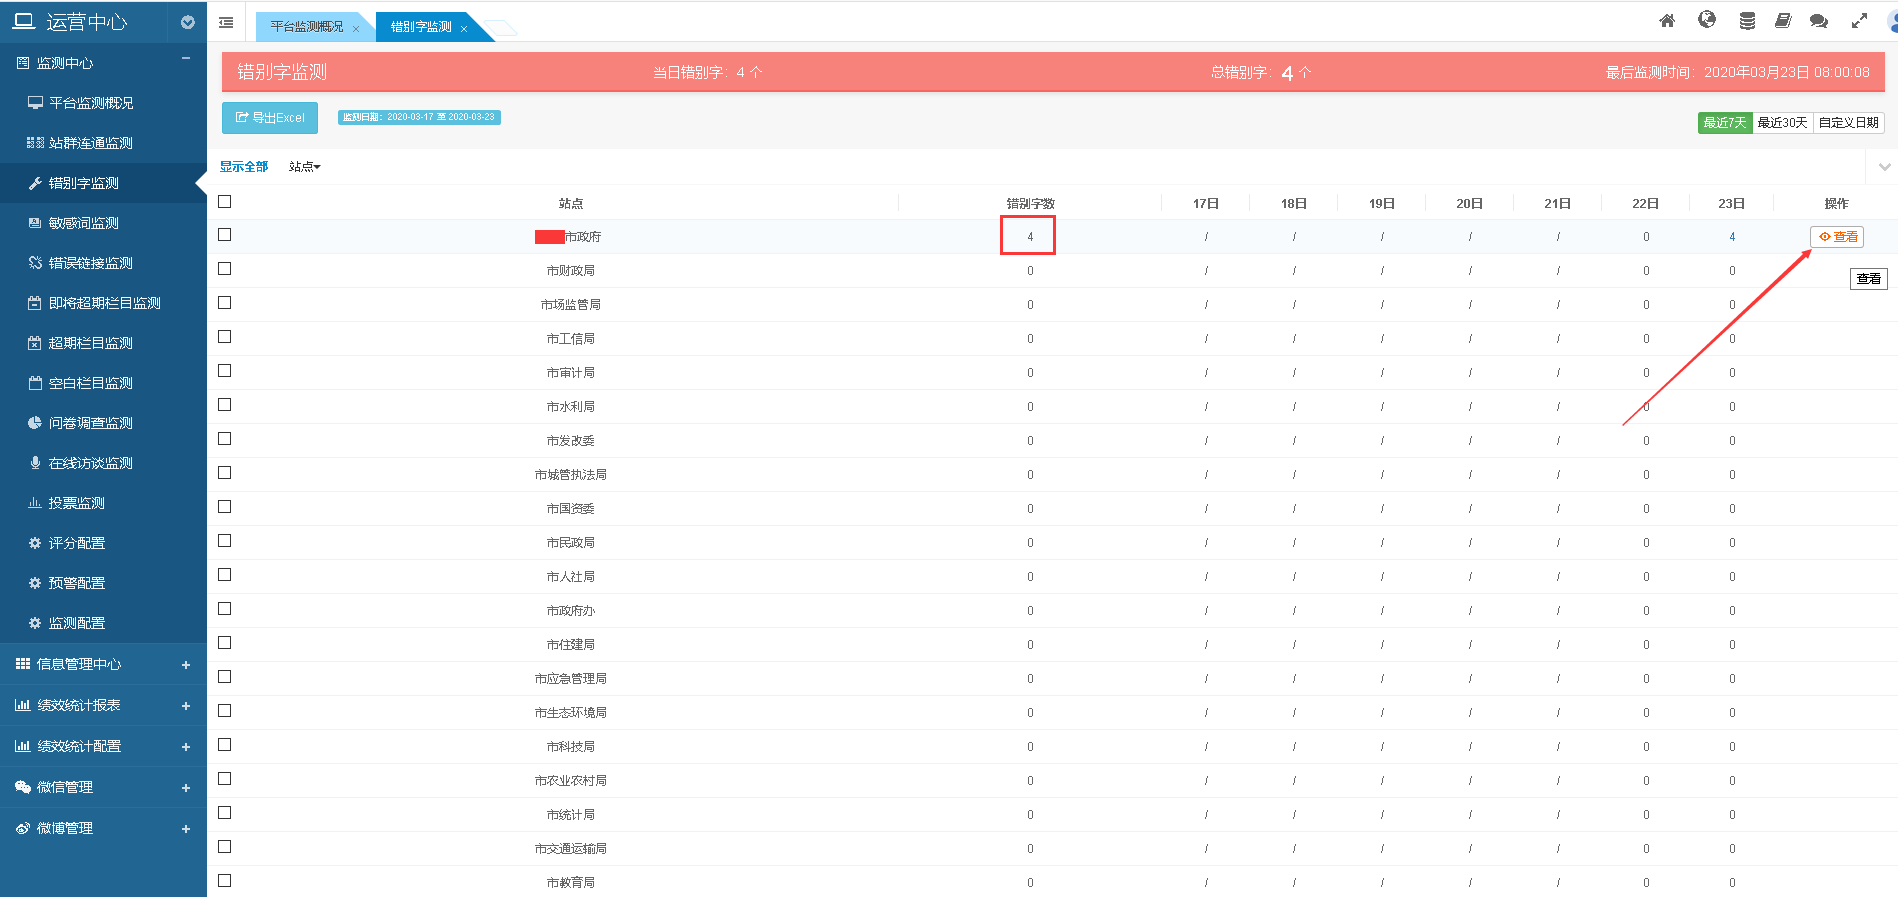Screen dimensions: 1898x897
Task: Click the 查看 button for 市政府 row
Action: click(1837, 237)
